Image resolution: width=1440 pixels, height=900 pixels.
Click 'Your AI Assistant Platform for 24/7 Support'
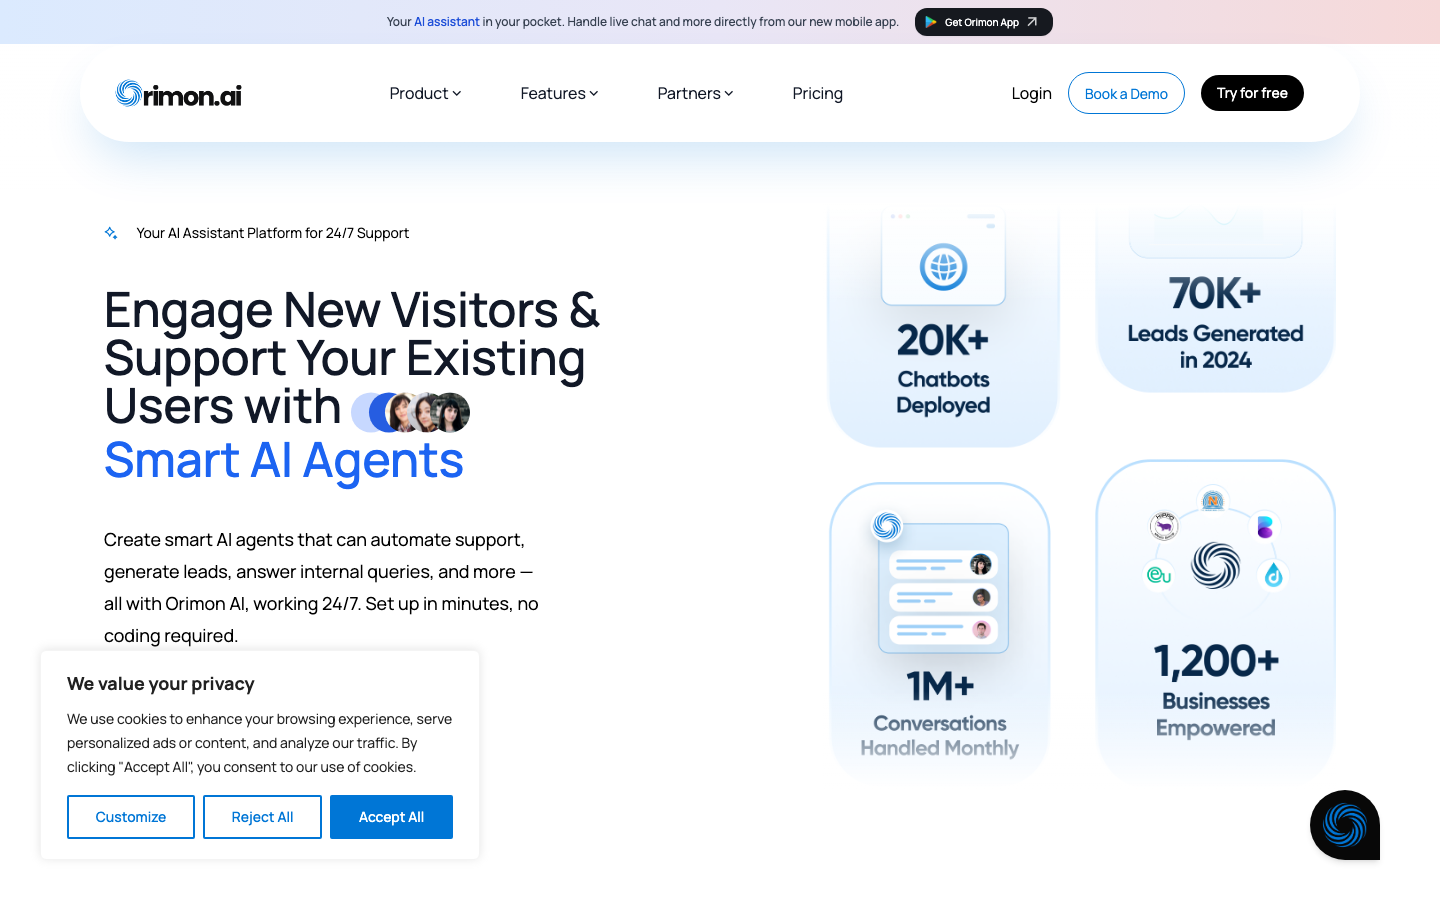point(273,233)
